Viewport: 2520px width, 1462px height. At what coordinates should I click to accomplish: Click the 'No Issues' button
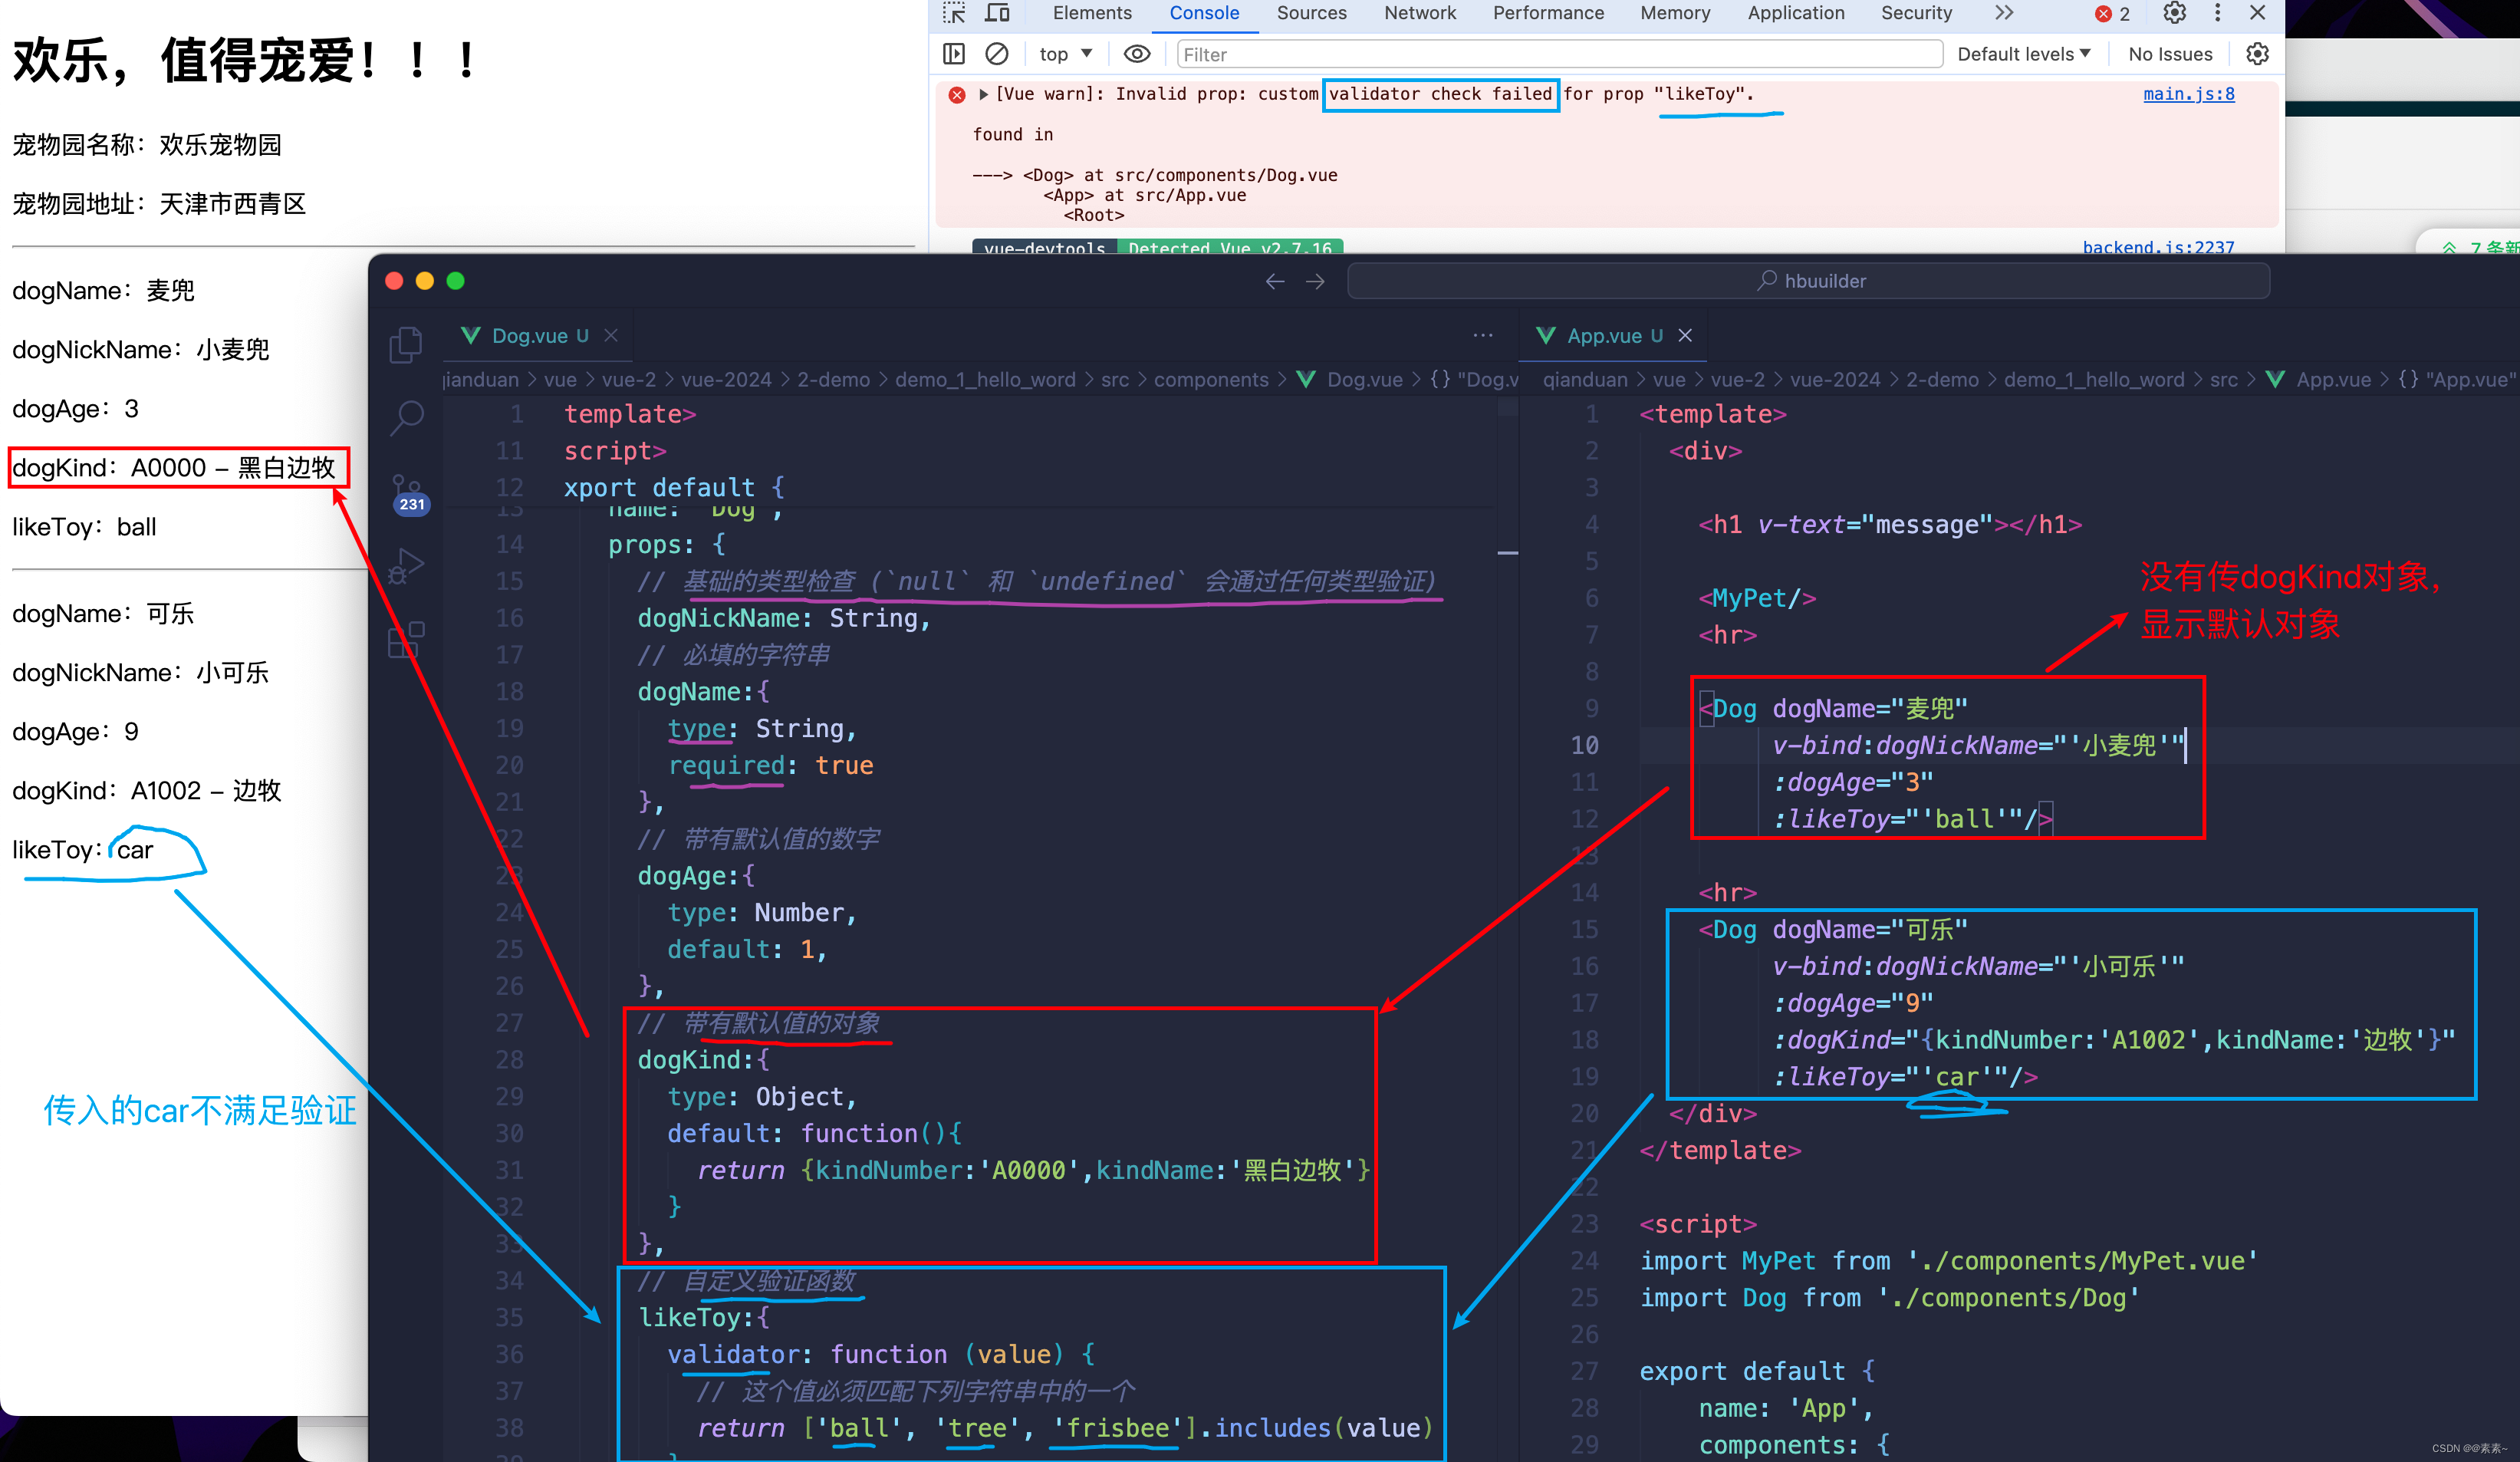click(2168, 53)
